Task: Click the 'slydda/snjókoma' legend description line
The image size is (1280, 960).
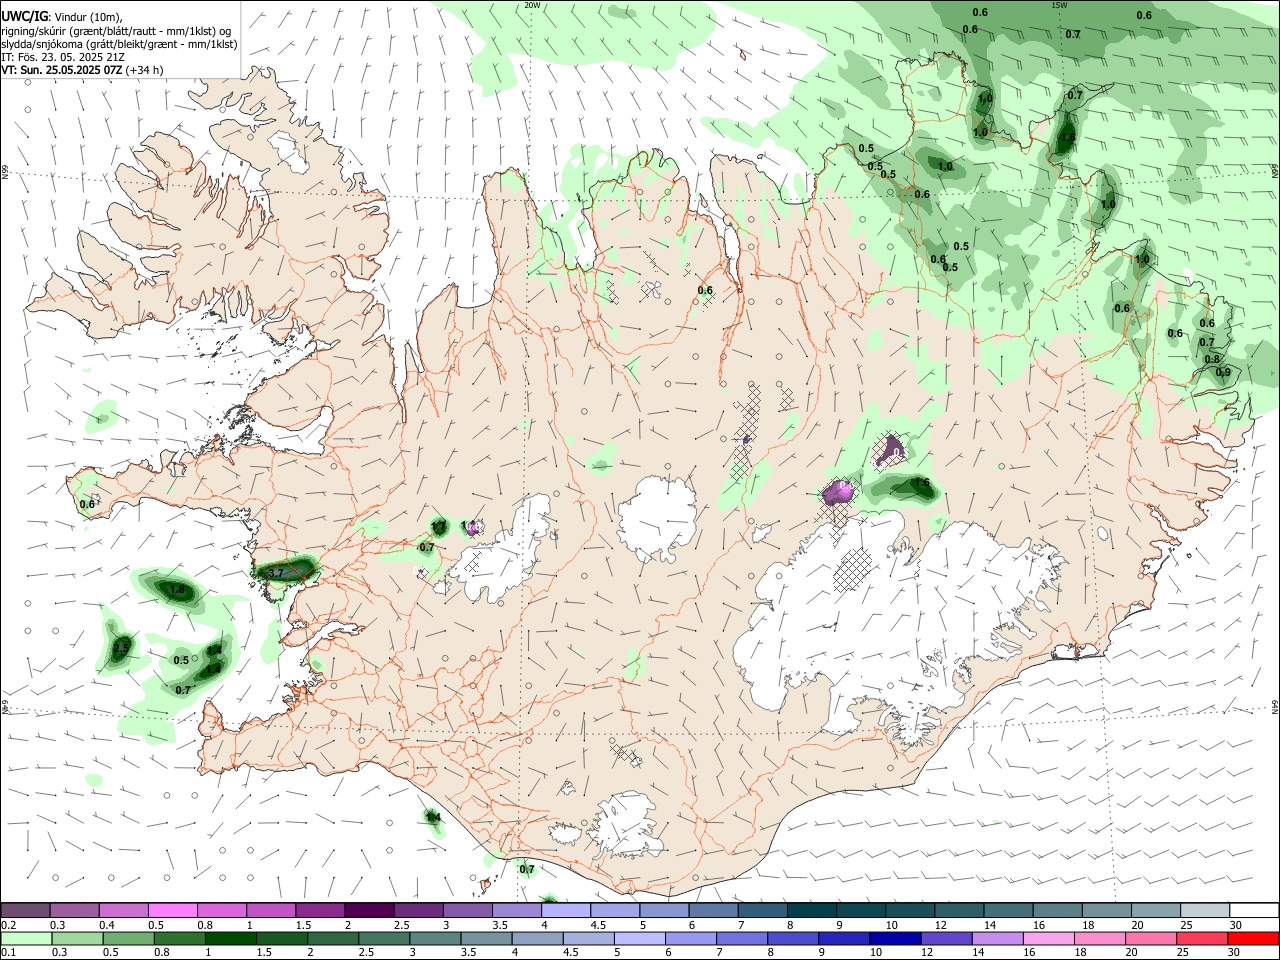Action: 119,44
